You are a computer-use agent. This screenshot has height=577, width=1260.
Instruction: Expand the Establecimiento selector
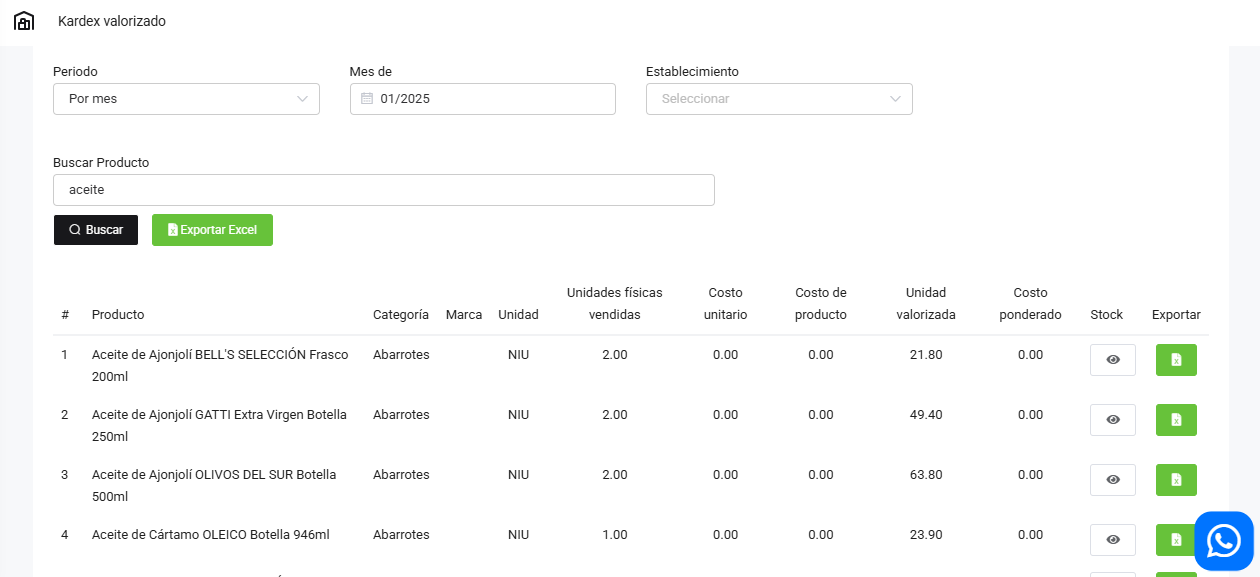779,99
